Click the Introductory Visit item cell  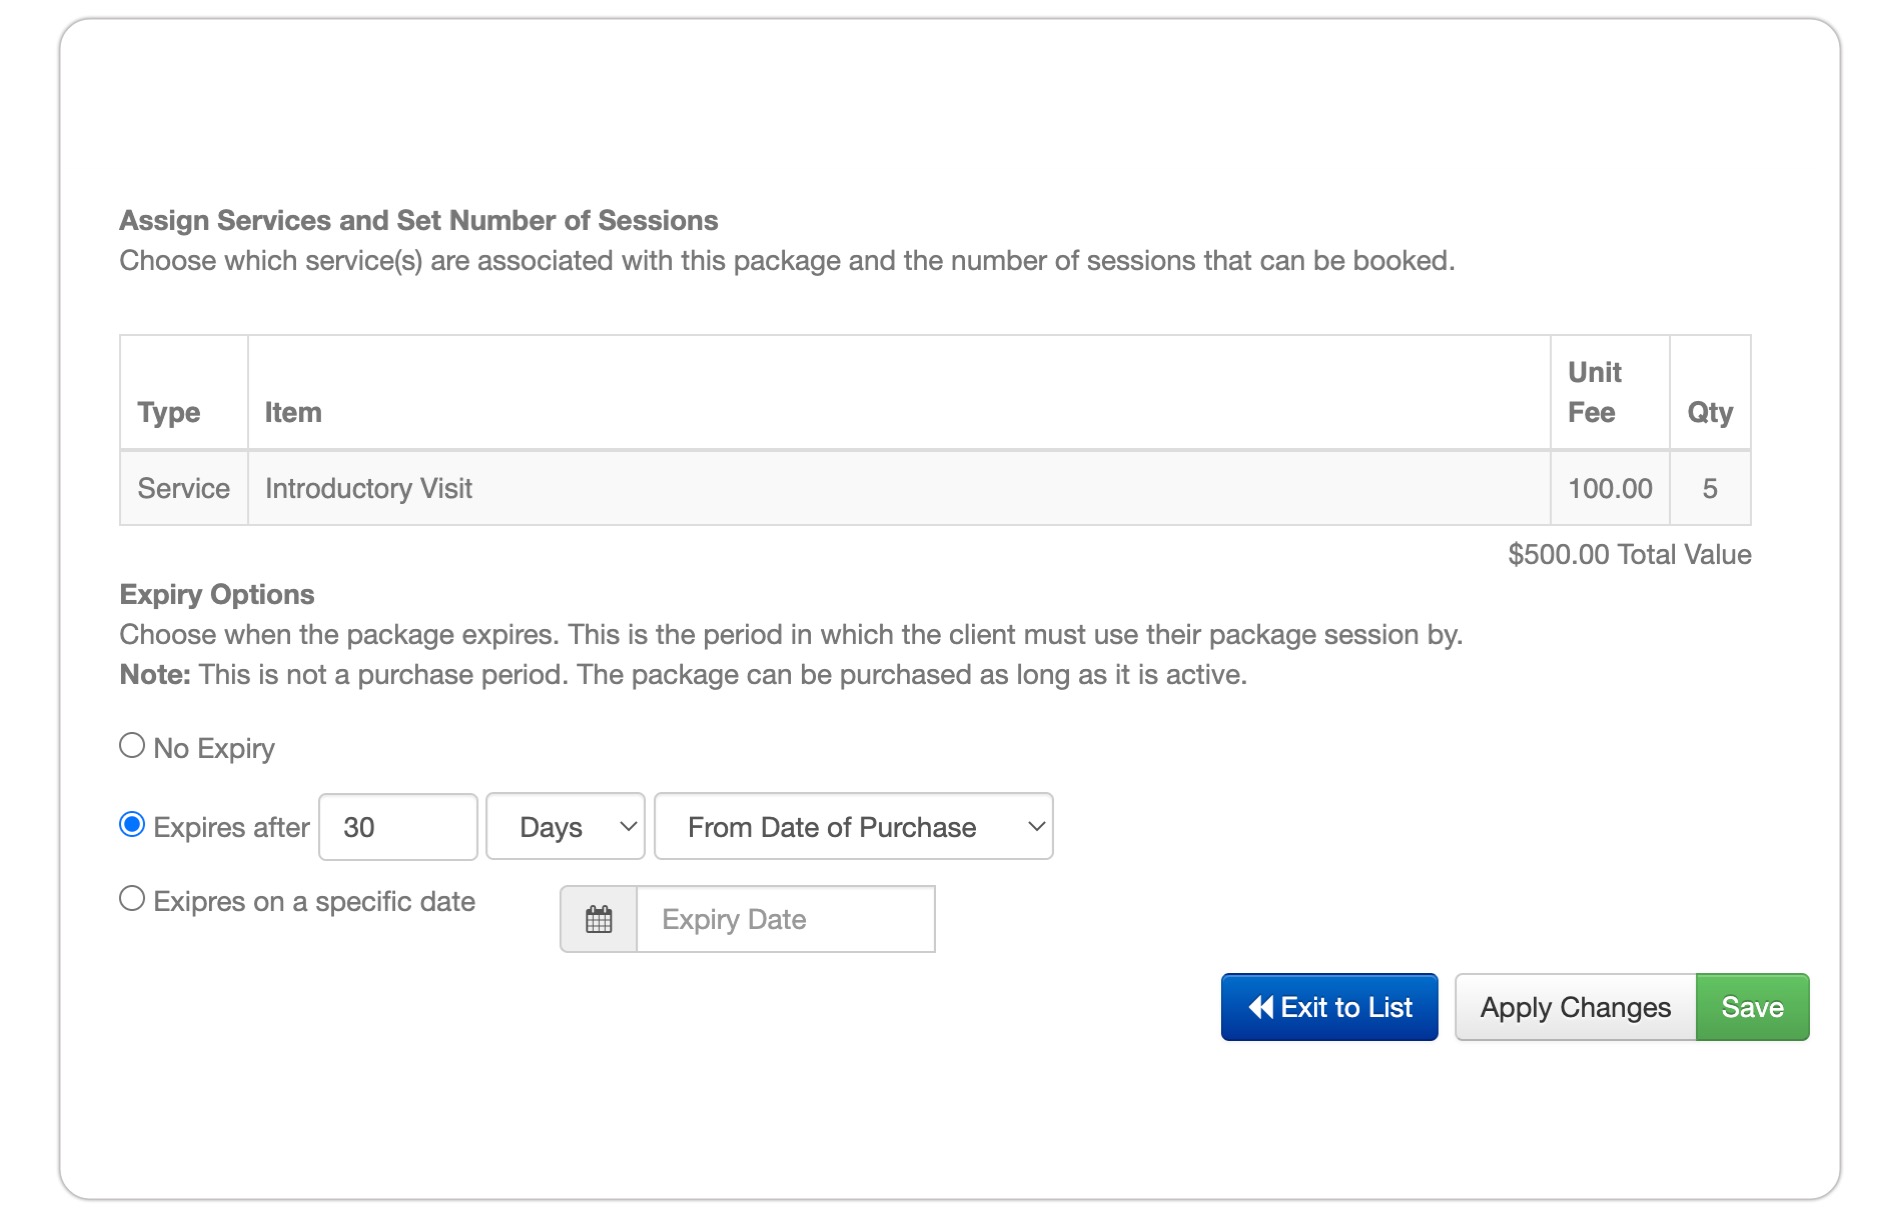[899, 488]
